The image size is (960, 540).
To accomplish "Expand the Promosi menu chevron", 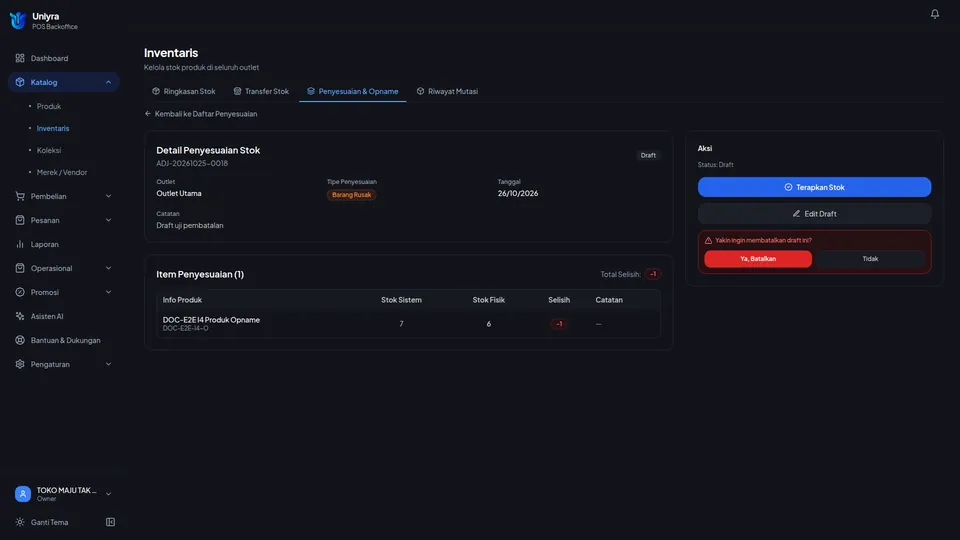I will 108,292.
